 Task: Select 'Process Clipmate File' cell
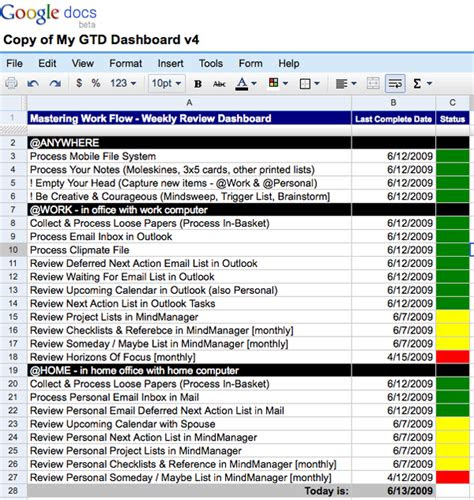pyautogui.click(x=189, y=250)
